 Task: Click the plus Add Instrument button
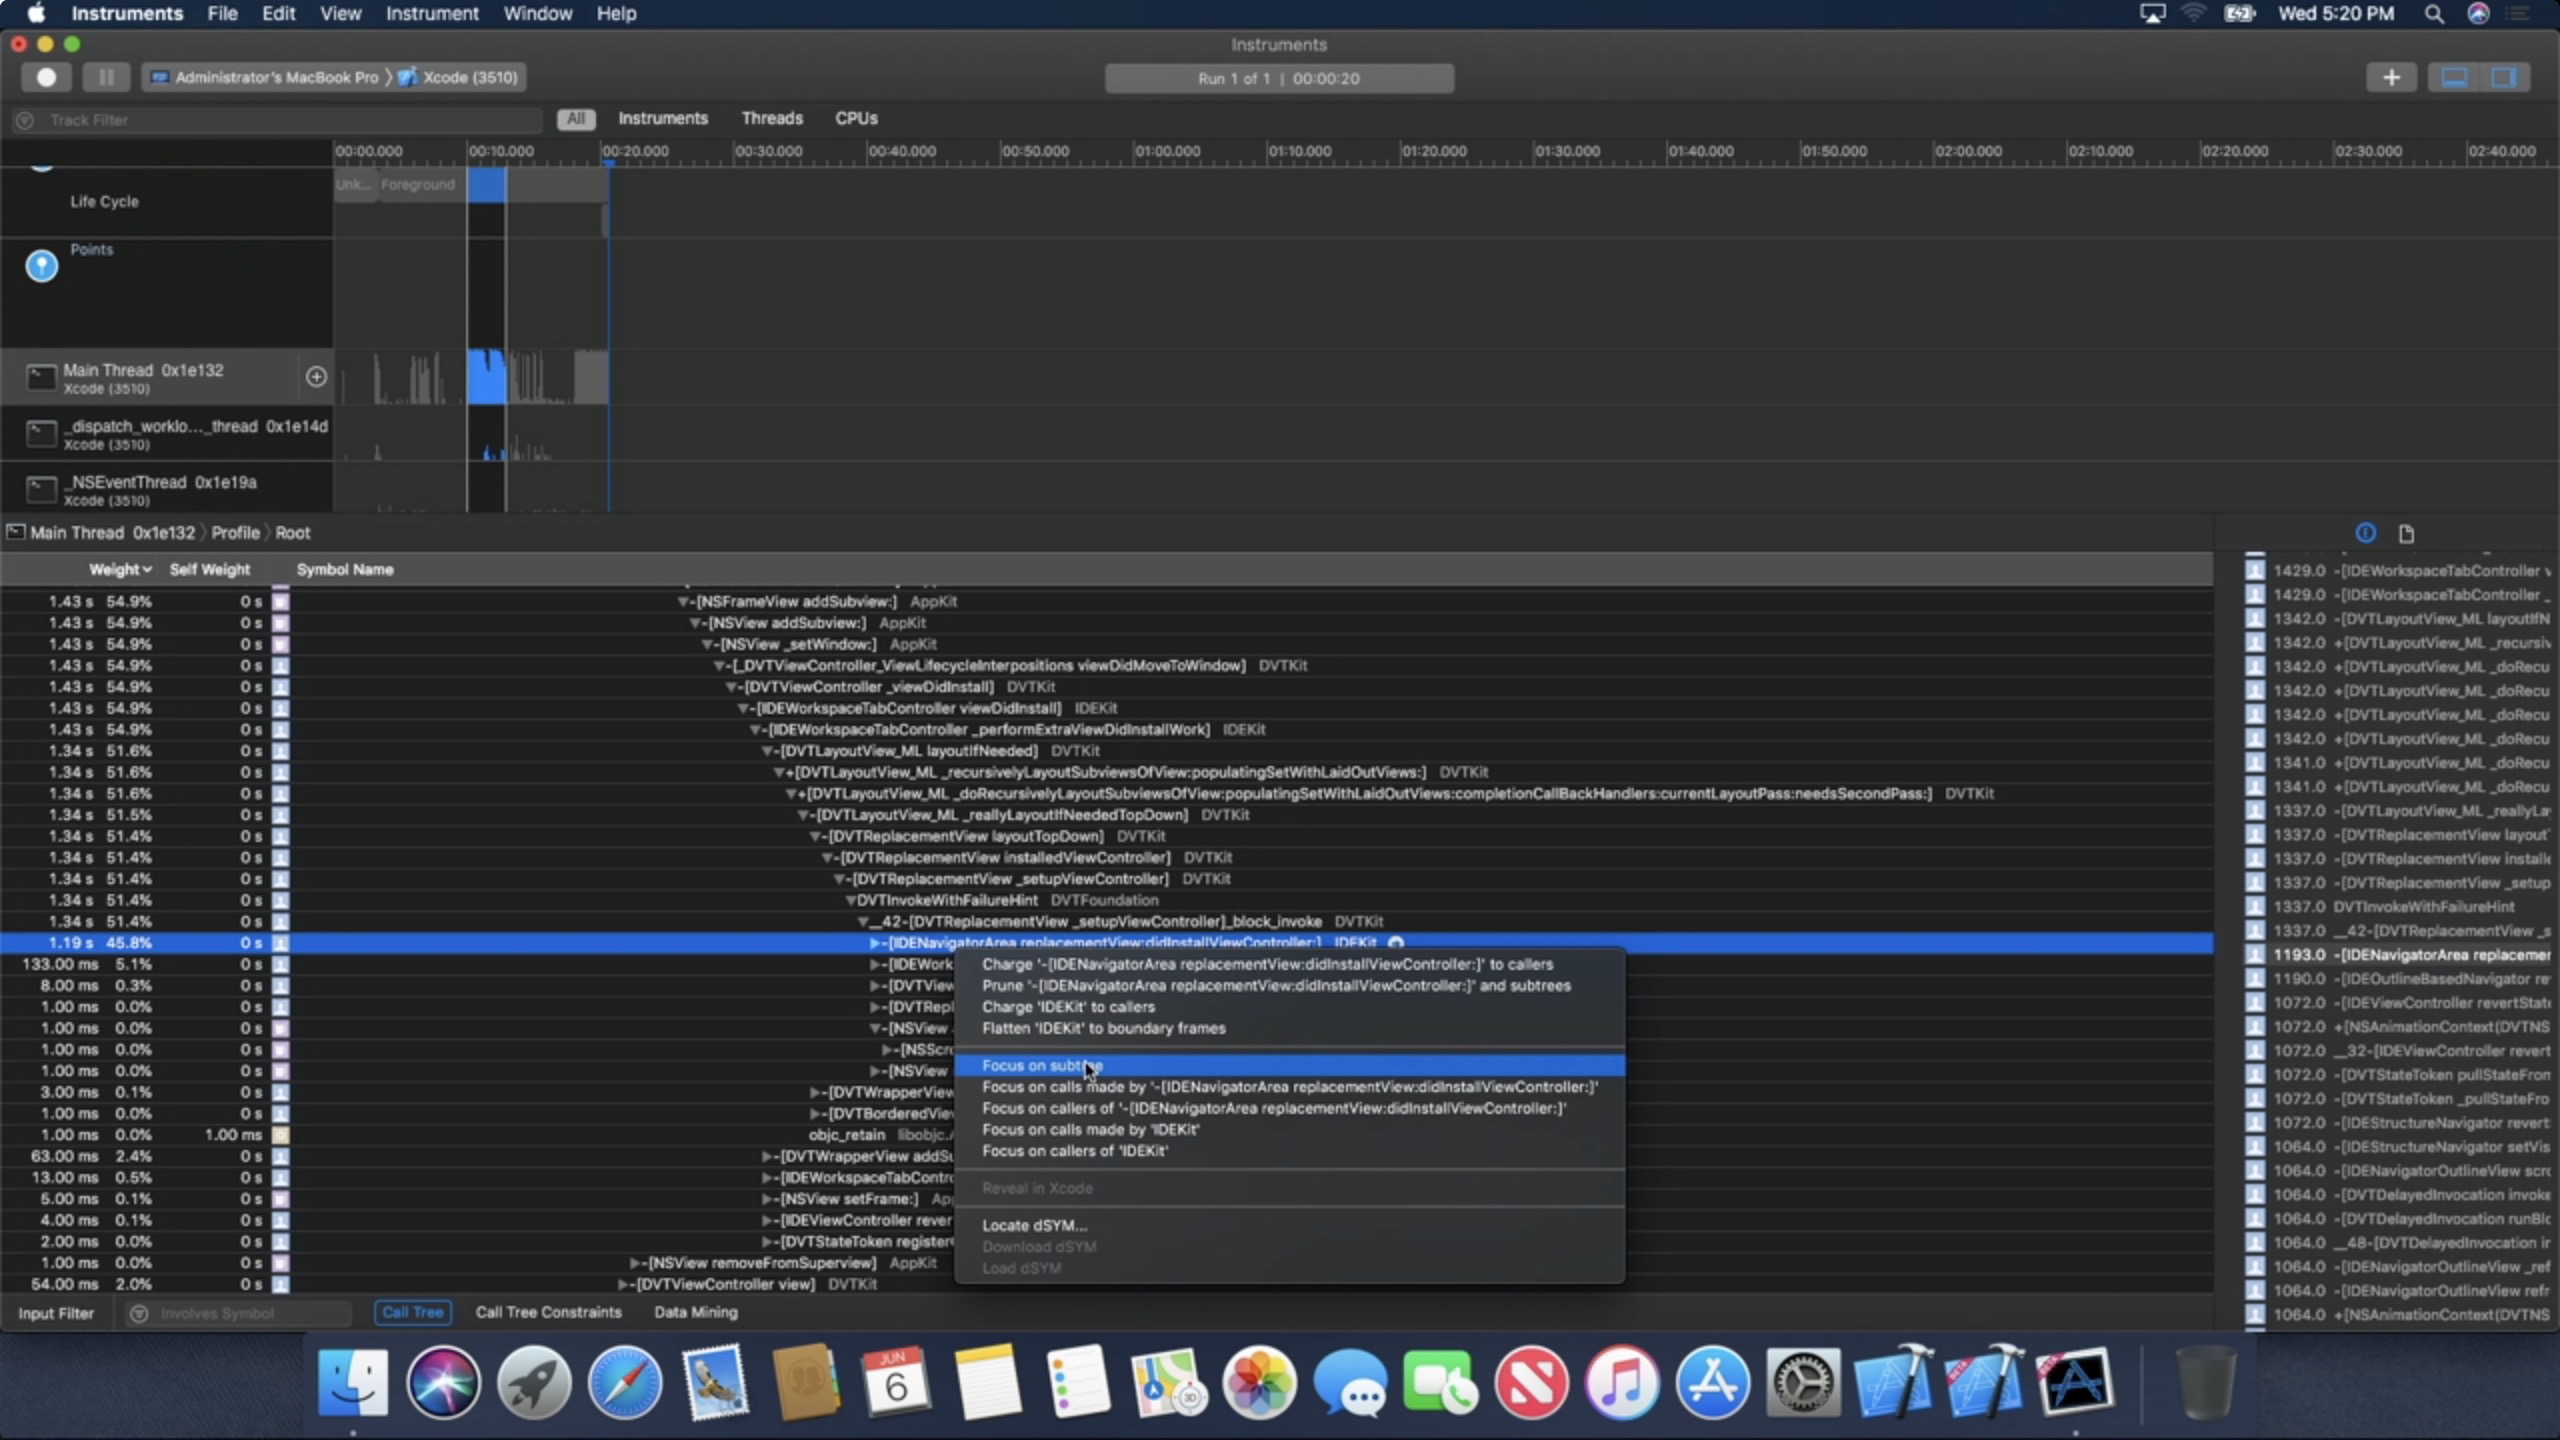click(2391, 77)
